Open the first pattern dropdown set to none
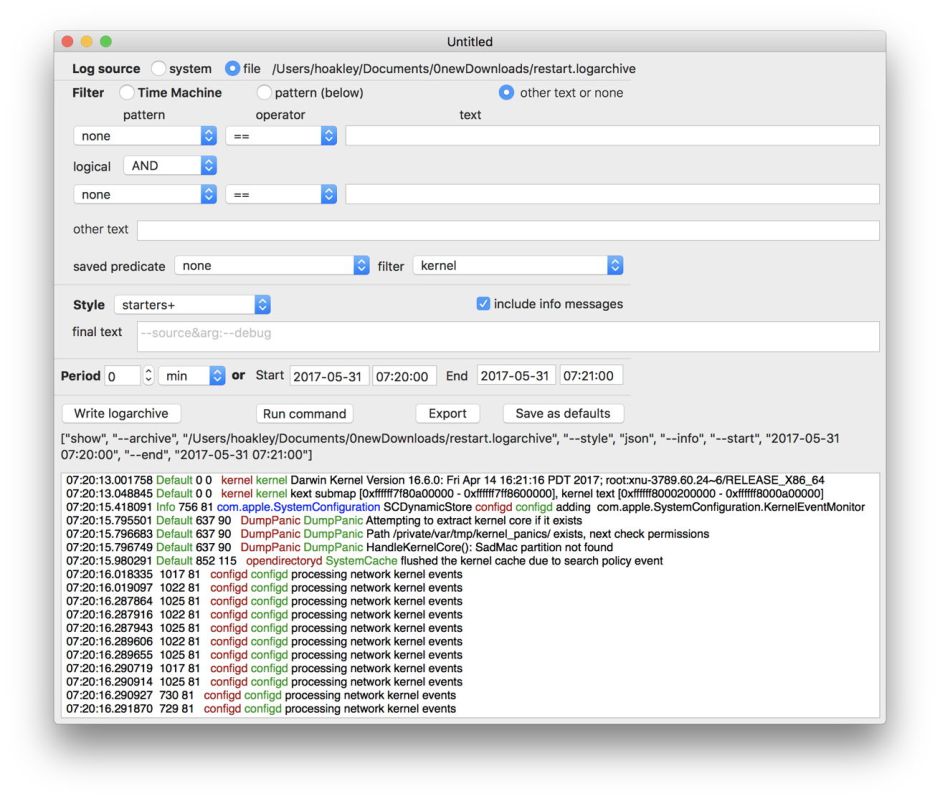The width and height of the screenshot is (940, 801). click(145, 136)
